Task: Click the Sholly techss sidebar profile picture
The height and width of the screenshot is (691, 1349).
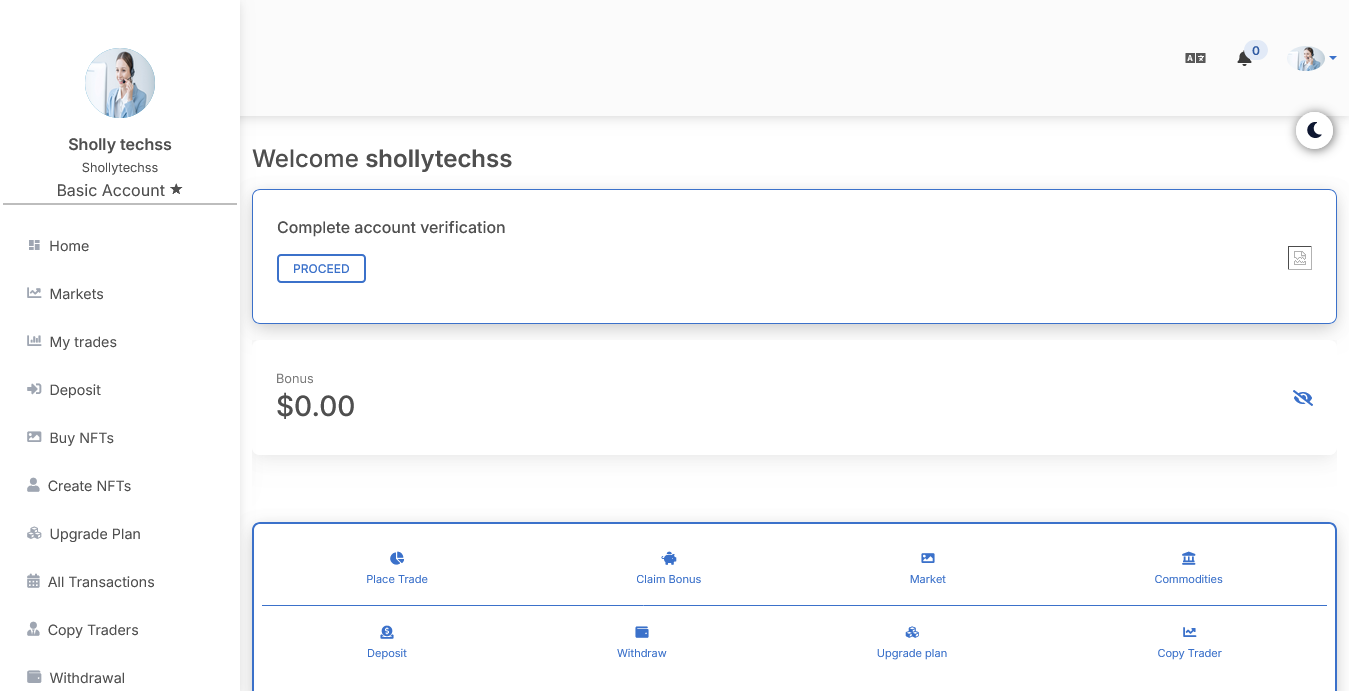Action: point(120,83)
